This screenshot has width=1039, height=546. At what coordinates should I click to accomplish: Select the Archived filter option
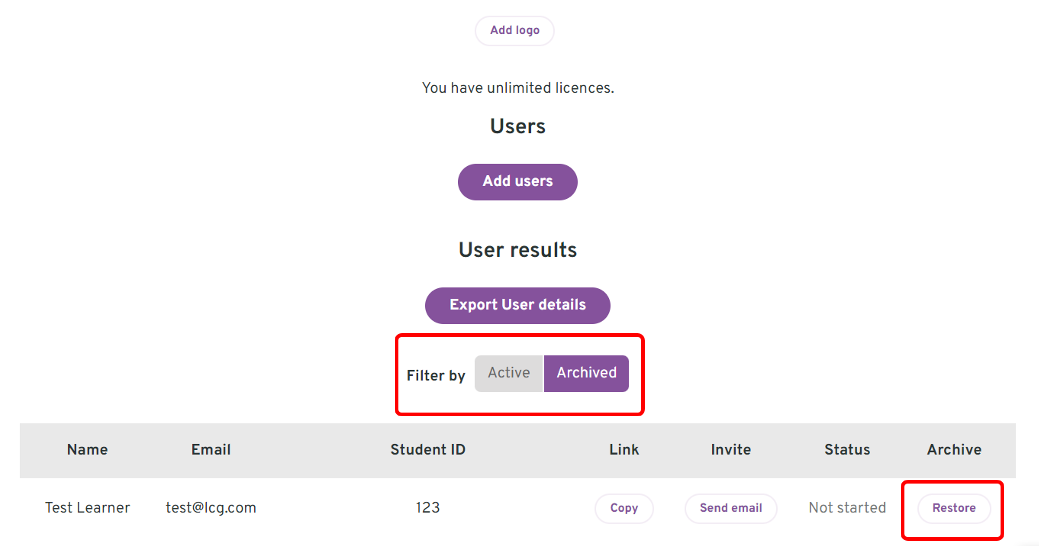[x=586, y=373]
